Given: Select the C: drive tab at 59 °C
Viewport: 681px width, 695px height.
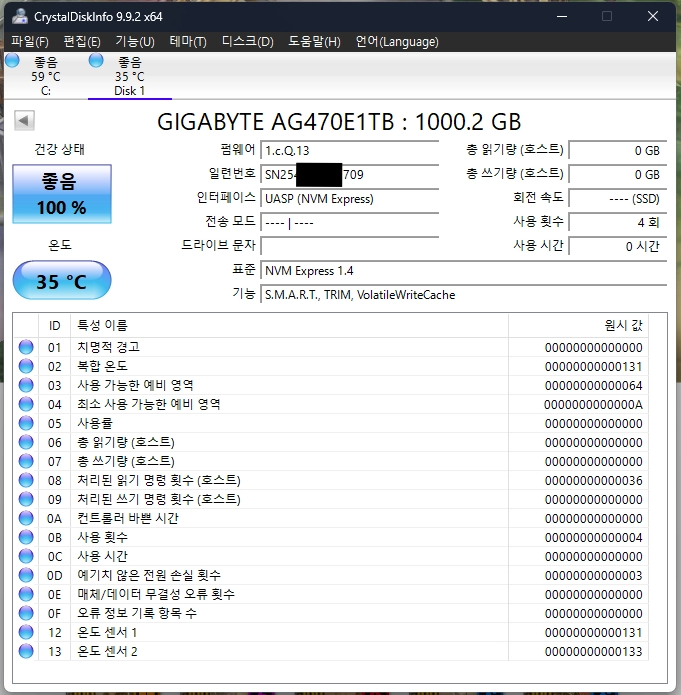Looking at the screenshot, I should click(x=46, y=76).
